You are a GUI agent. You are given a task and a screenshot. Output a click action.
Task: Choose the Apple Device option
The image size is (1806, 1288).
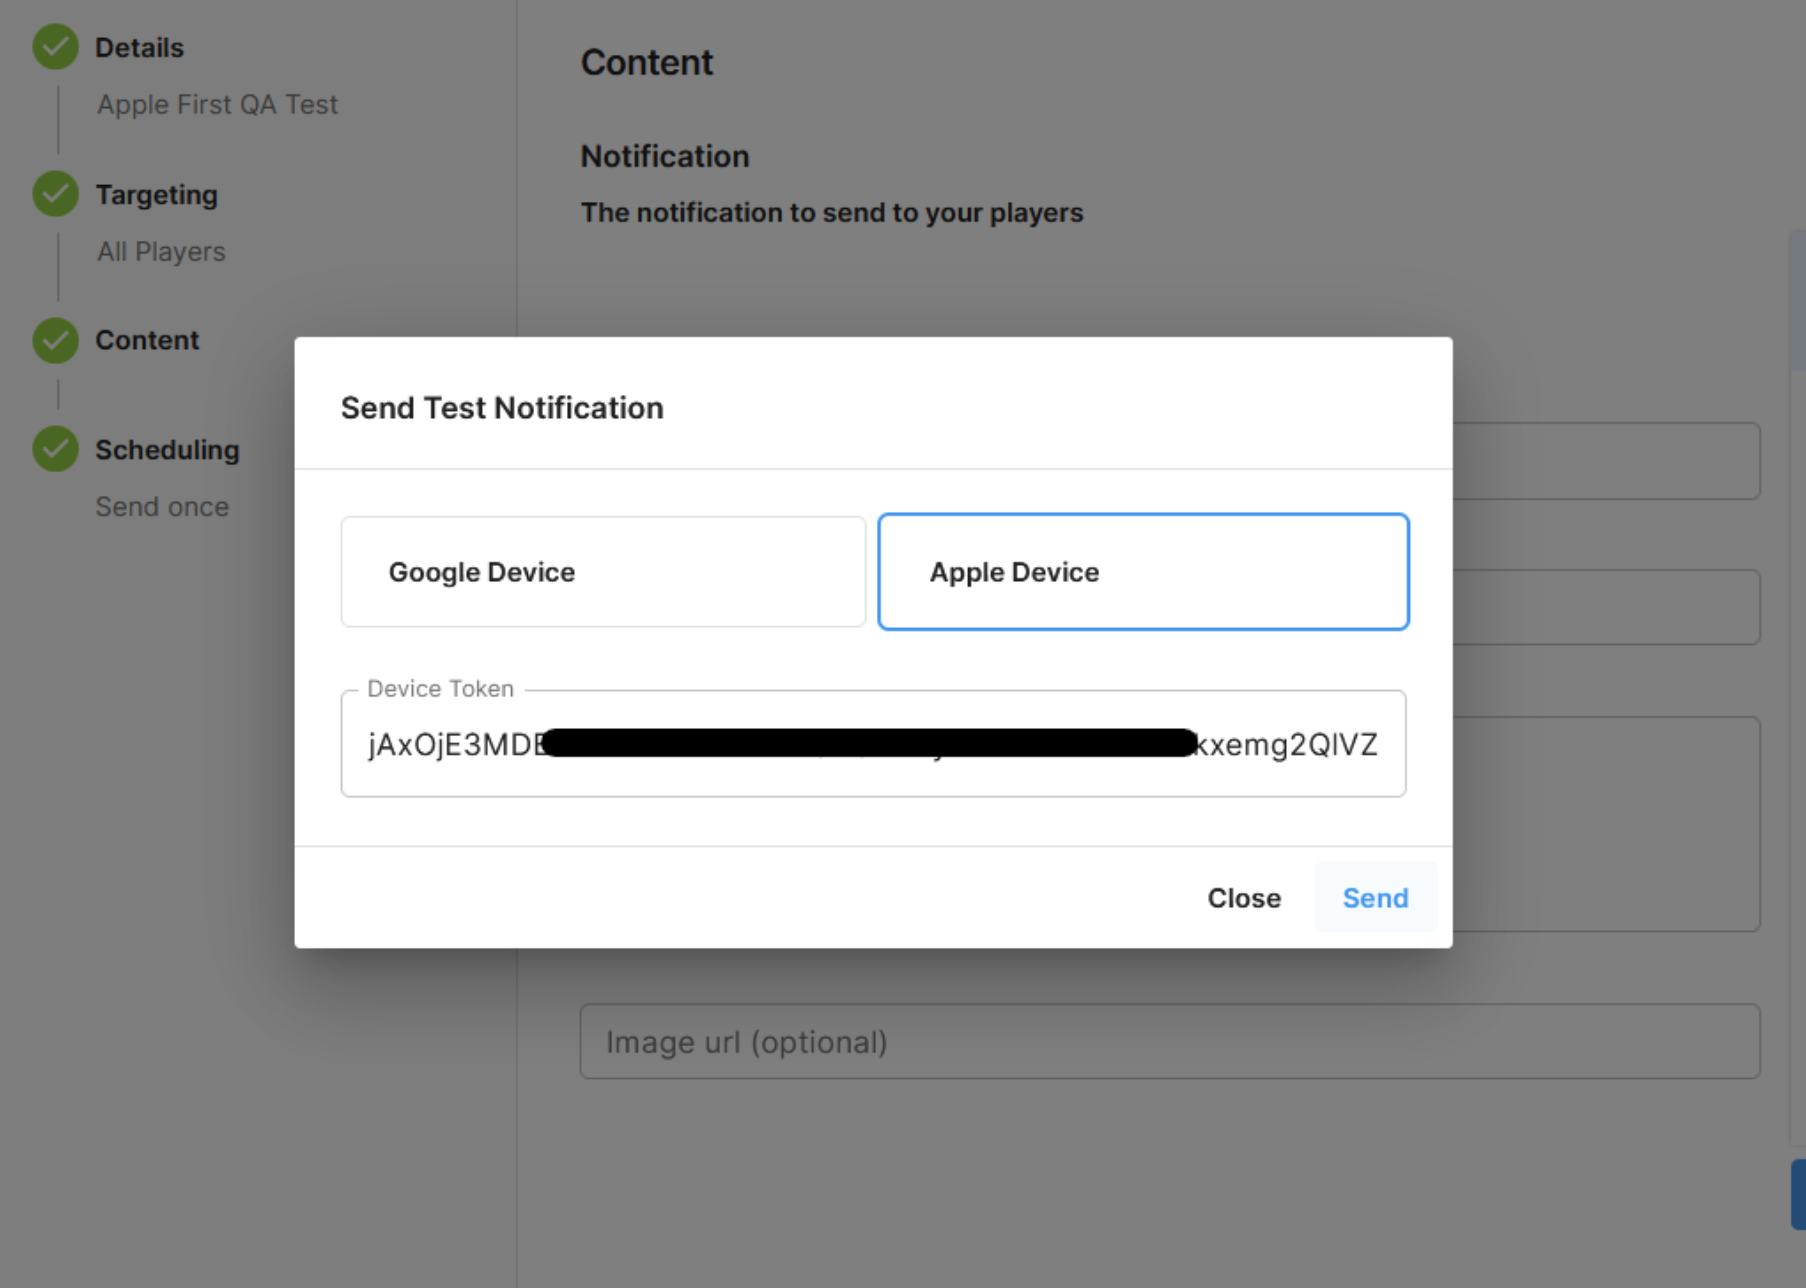tap(1143, 572)
